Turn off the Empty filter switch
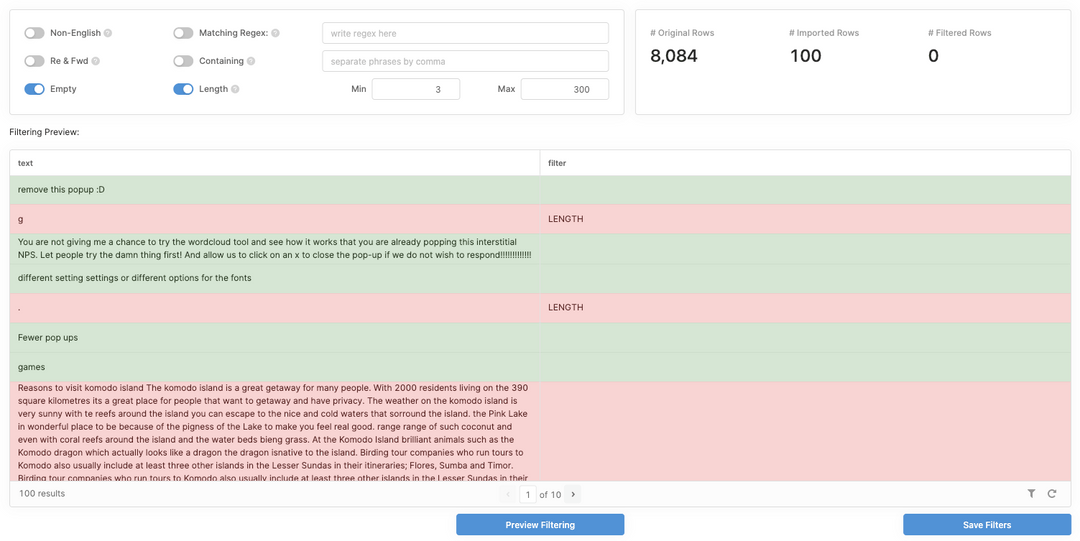Image resolution: width=1080 pixels, height=541 pixels. pyautogui.click(x=34, y=89)
